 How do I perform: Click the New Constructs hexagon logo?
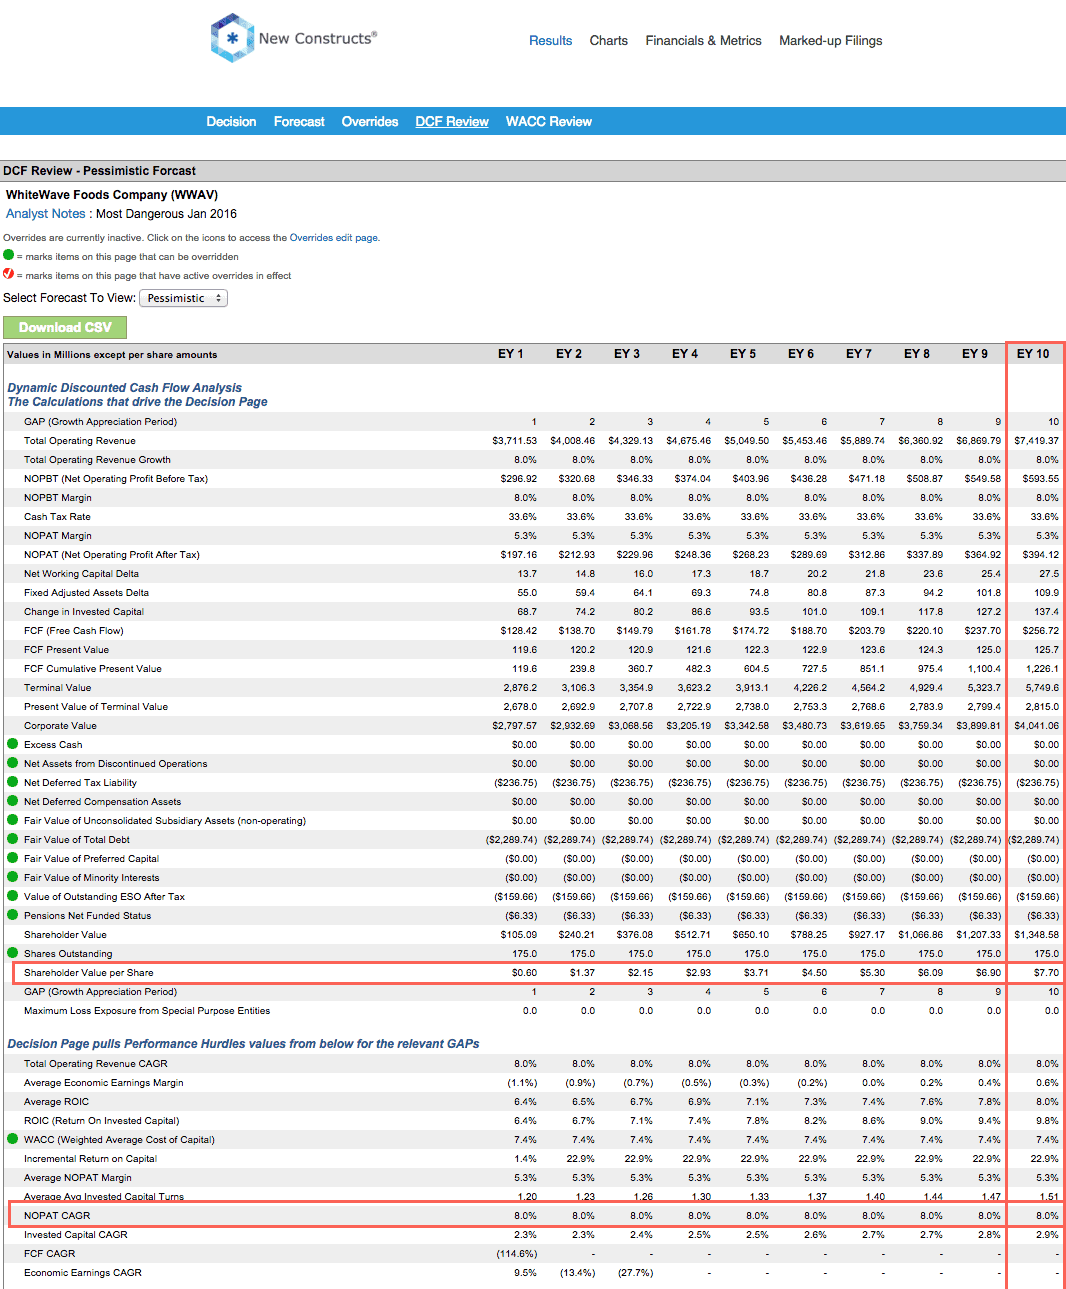pyautogui.click(x=232, y=38)
